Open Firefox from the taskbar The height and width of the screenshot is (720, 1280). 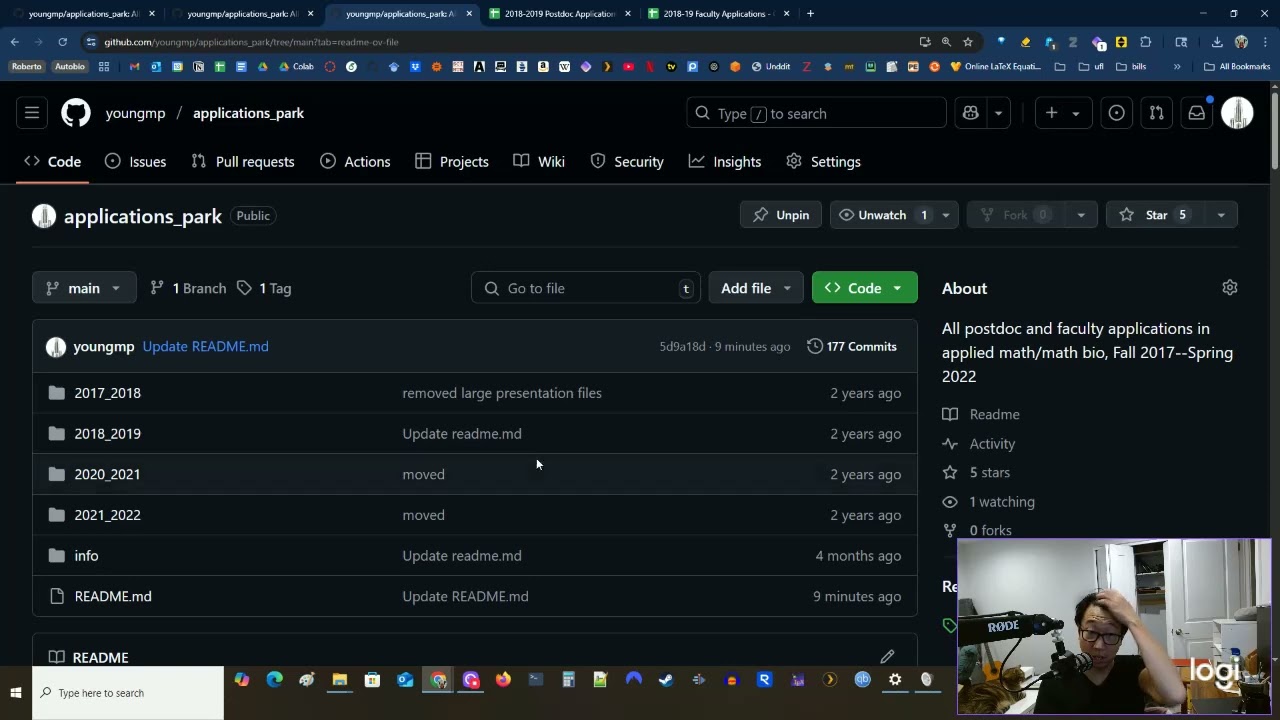503,680
